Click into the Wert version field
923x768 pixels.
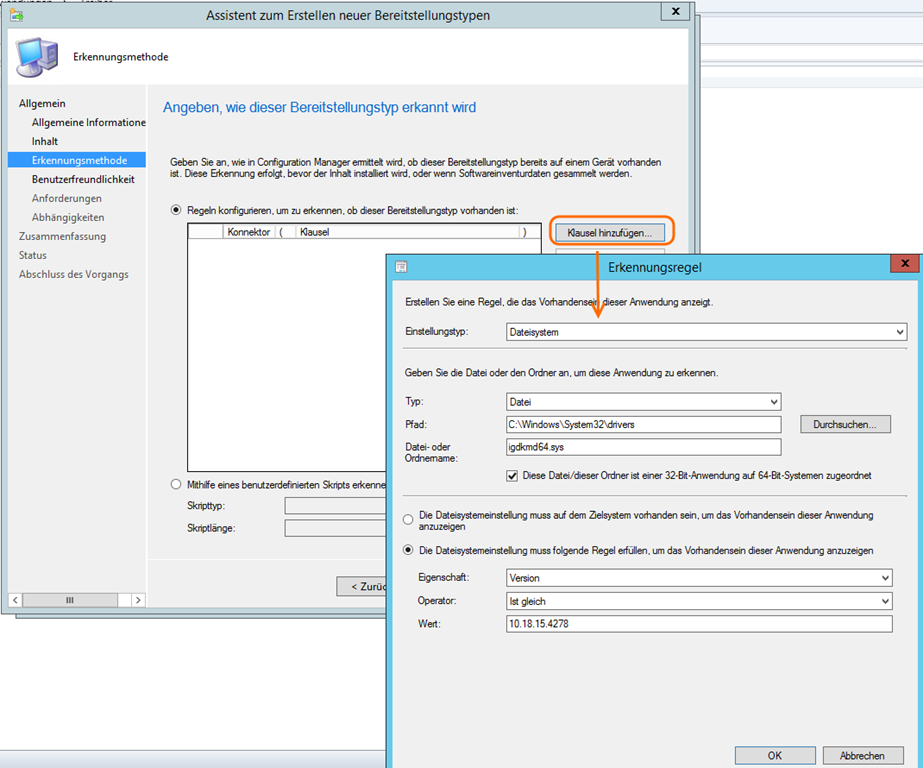pyautogui.click(x=698, y=624)
